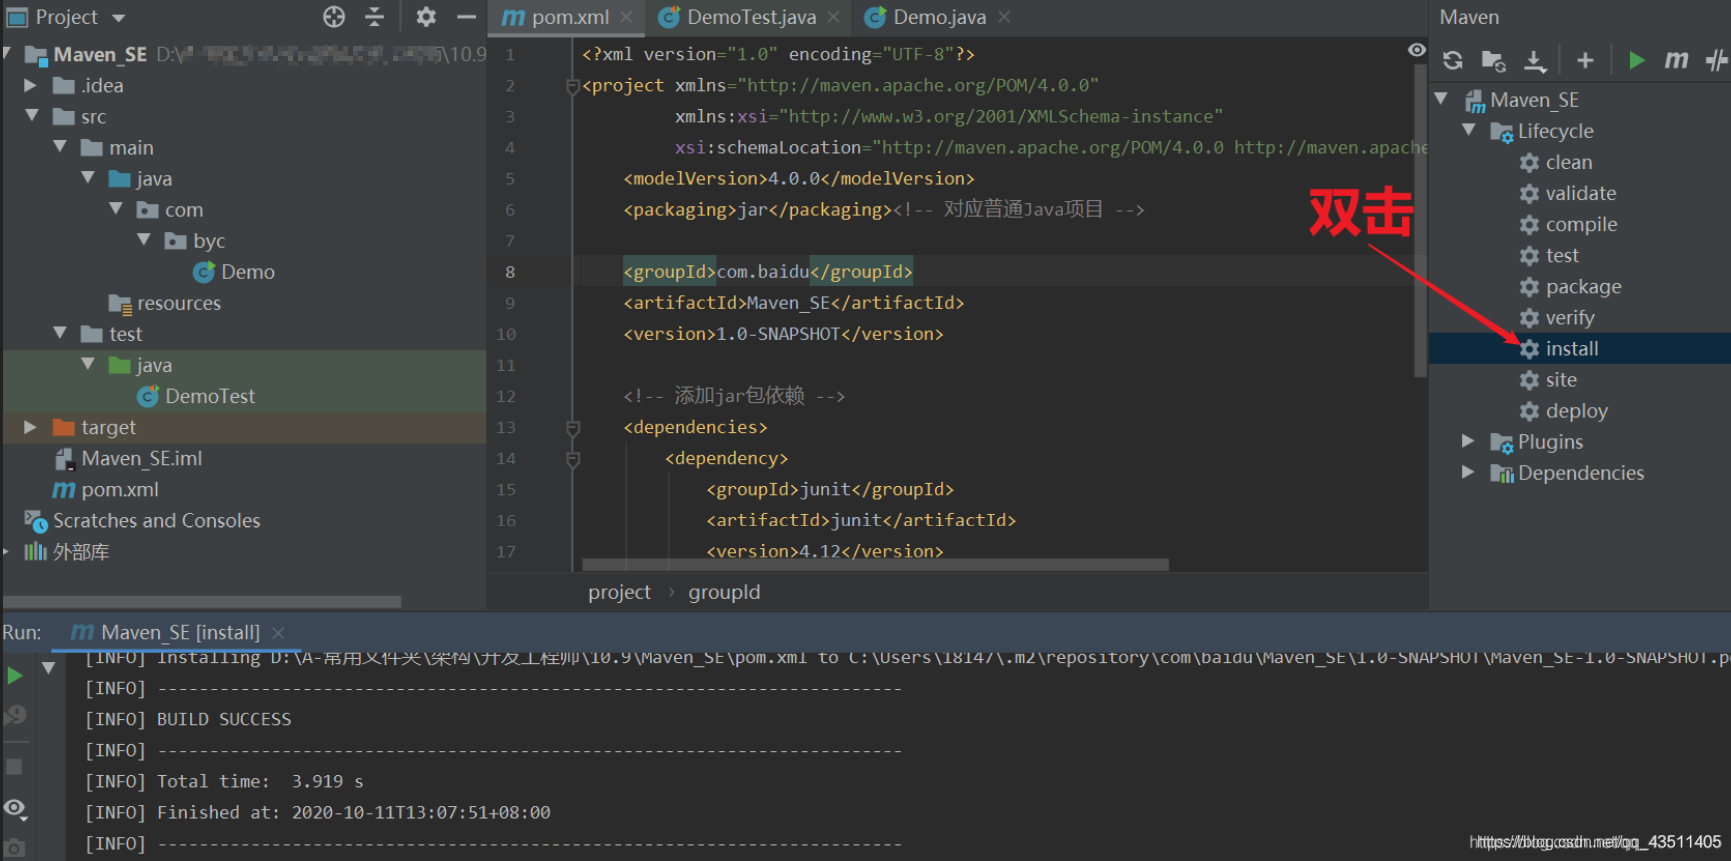The height and width of the screenshot is (861, 1731).
Task: Collapse all nodes in the Project panel
Action: (x=375, y=17)
